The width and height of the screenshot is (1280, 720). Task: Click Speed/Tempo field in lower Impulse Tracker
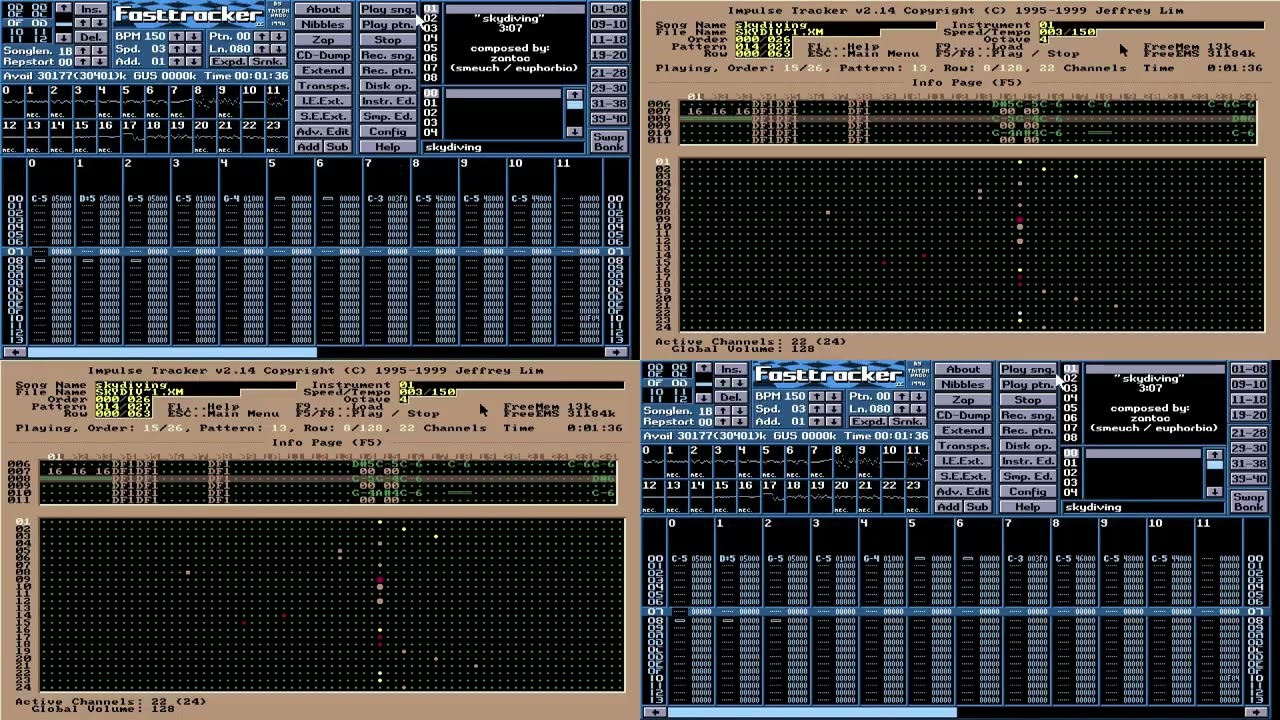[x=427, y=392]
